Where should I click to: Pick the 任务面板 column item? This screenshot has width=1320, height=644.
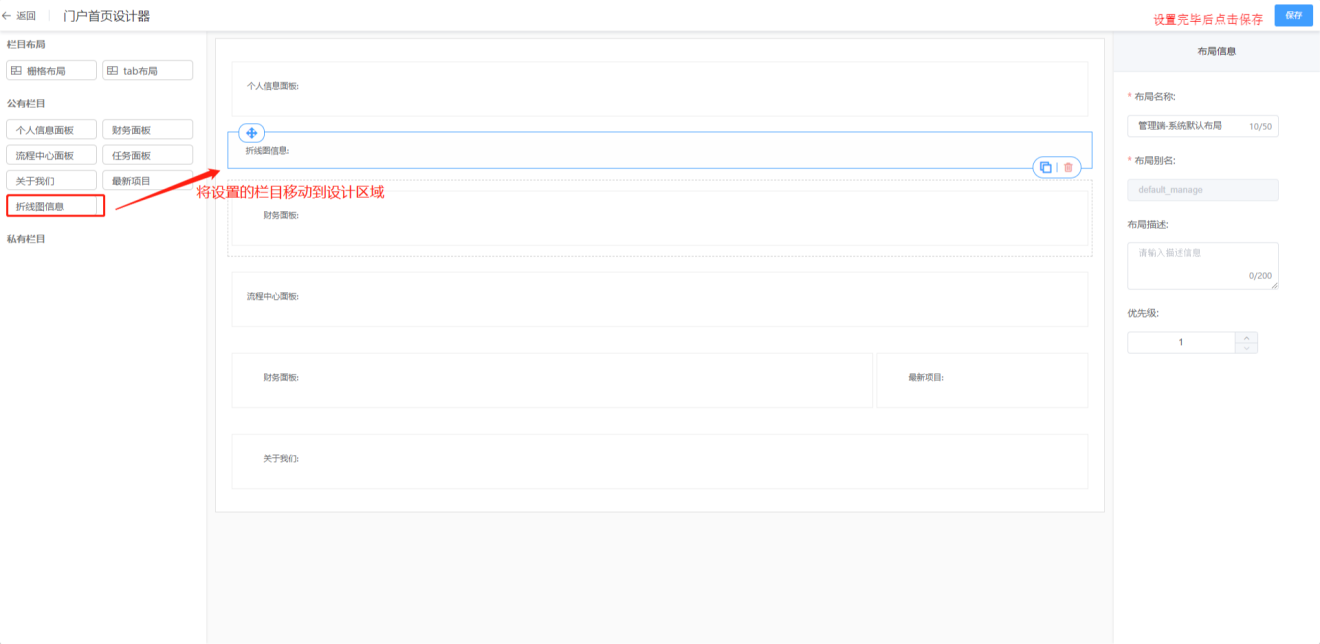tap(147, 155)
